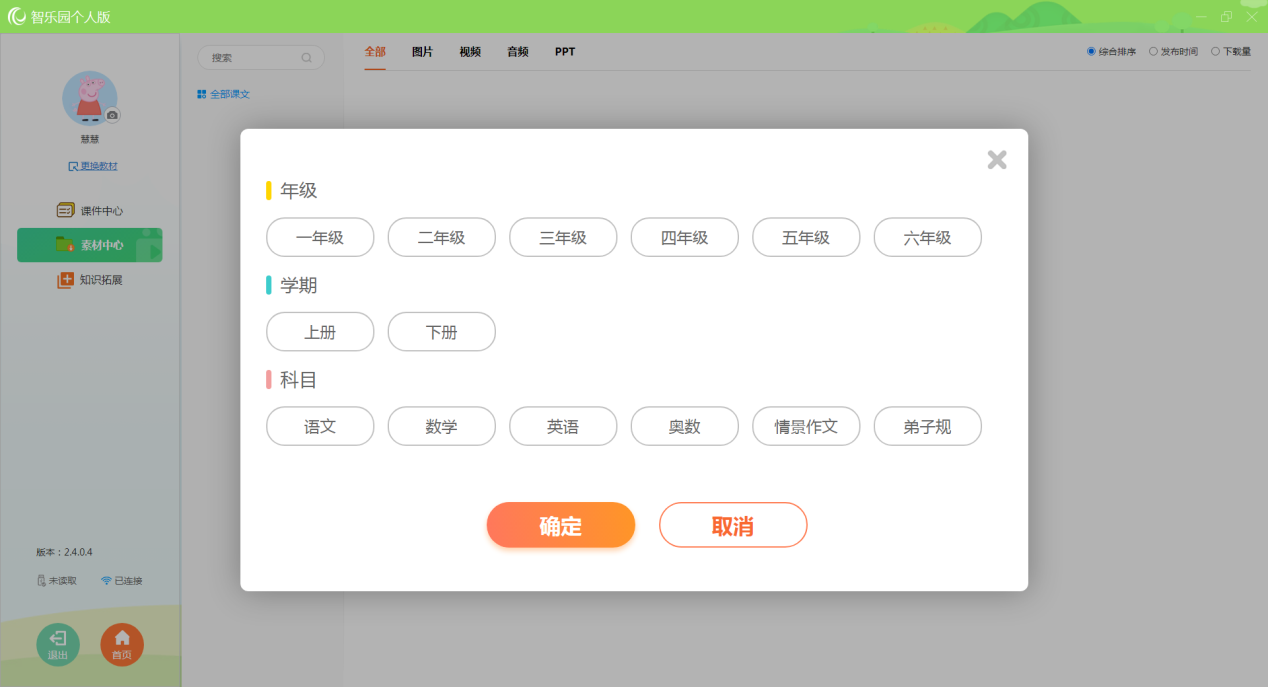The image size is (1268, 687).
Task: Pick 情景作文 subject
Action: click(806, 426)
